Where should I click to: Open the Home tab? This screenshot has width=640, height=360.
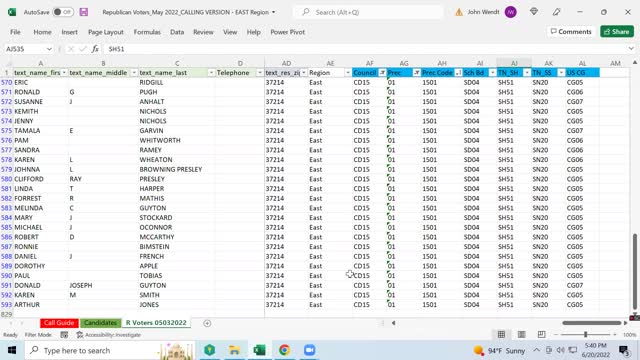pyautogui.click(x=42, y=32)
